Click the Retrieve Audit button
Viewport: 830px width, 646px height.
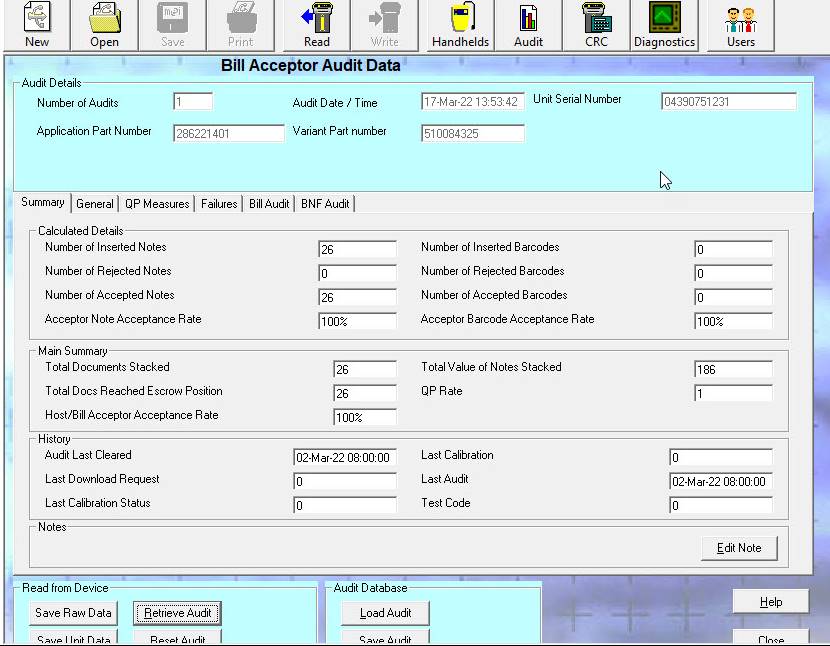click(x=177, y=613)
